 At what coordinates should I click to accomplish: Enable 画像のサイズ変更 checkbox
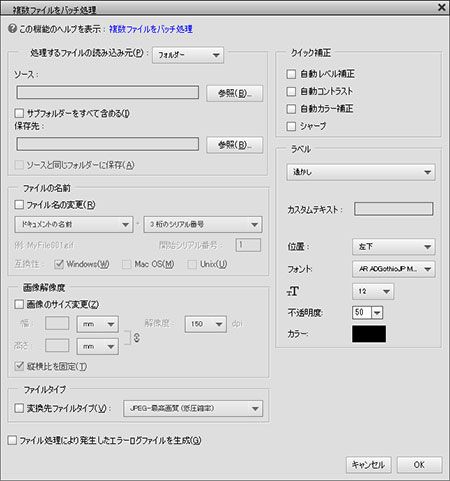click(x=19, y=304)
